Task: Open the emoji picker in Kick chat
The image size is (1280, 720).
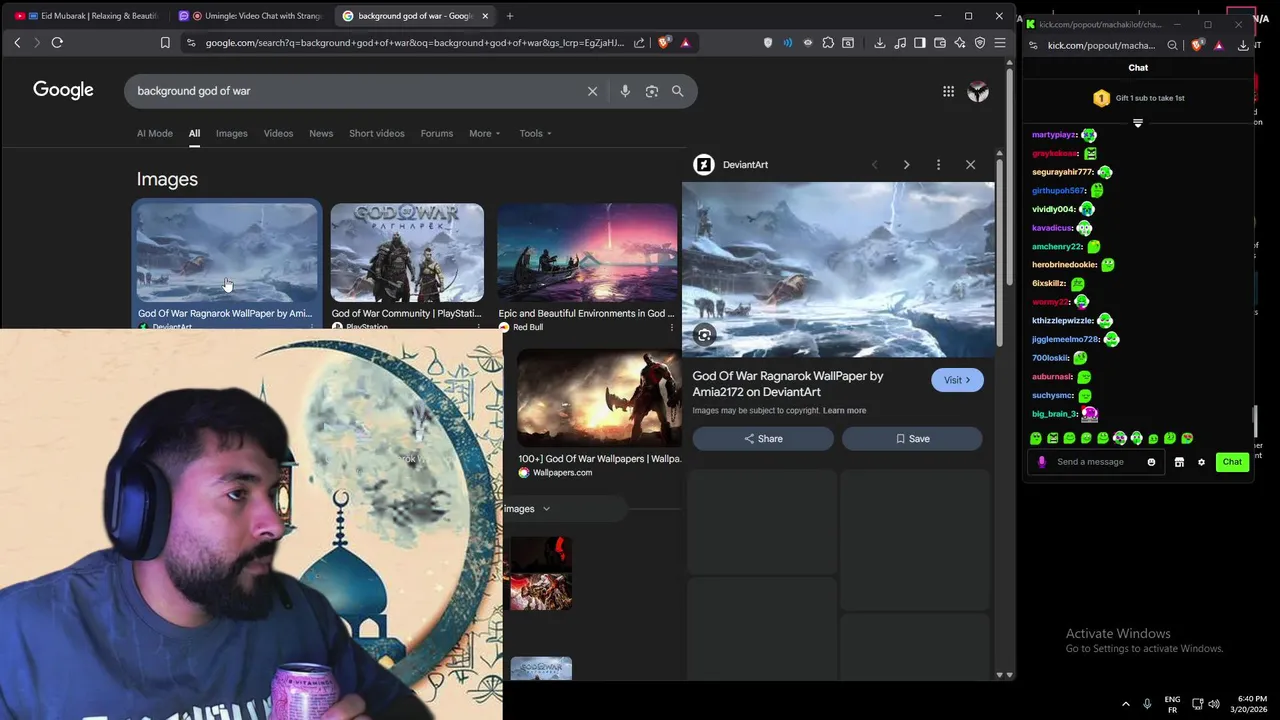Action: click(1151, 462)
